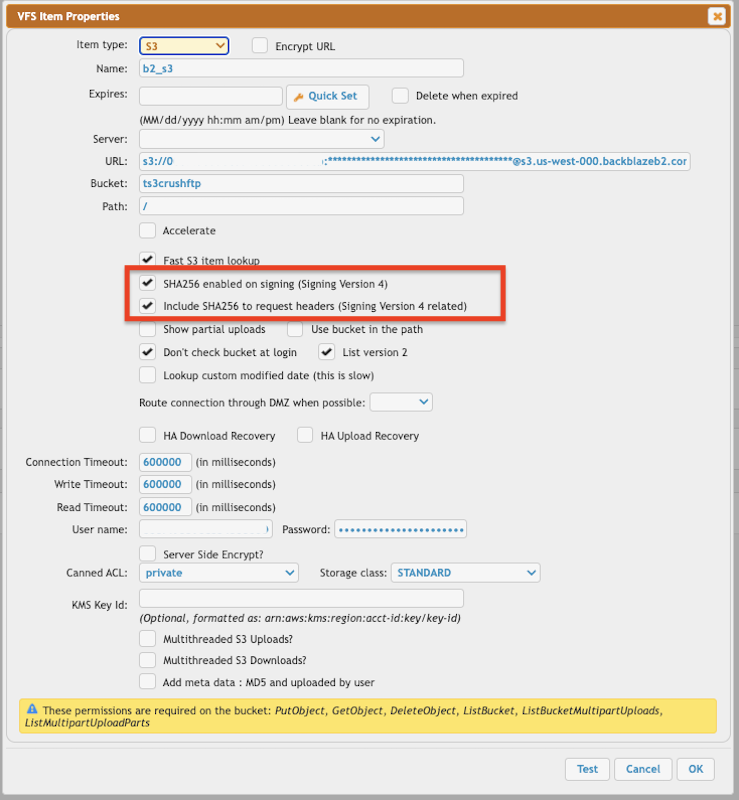
Task: Enable the Accelerate checkbox
Action: click(148, 231)
